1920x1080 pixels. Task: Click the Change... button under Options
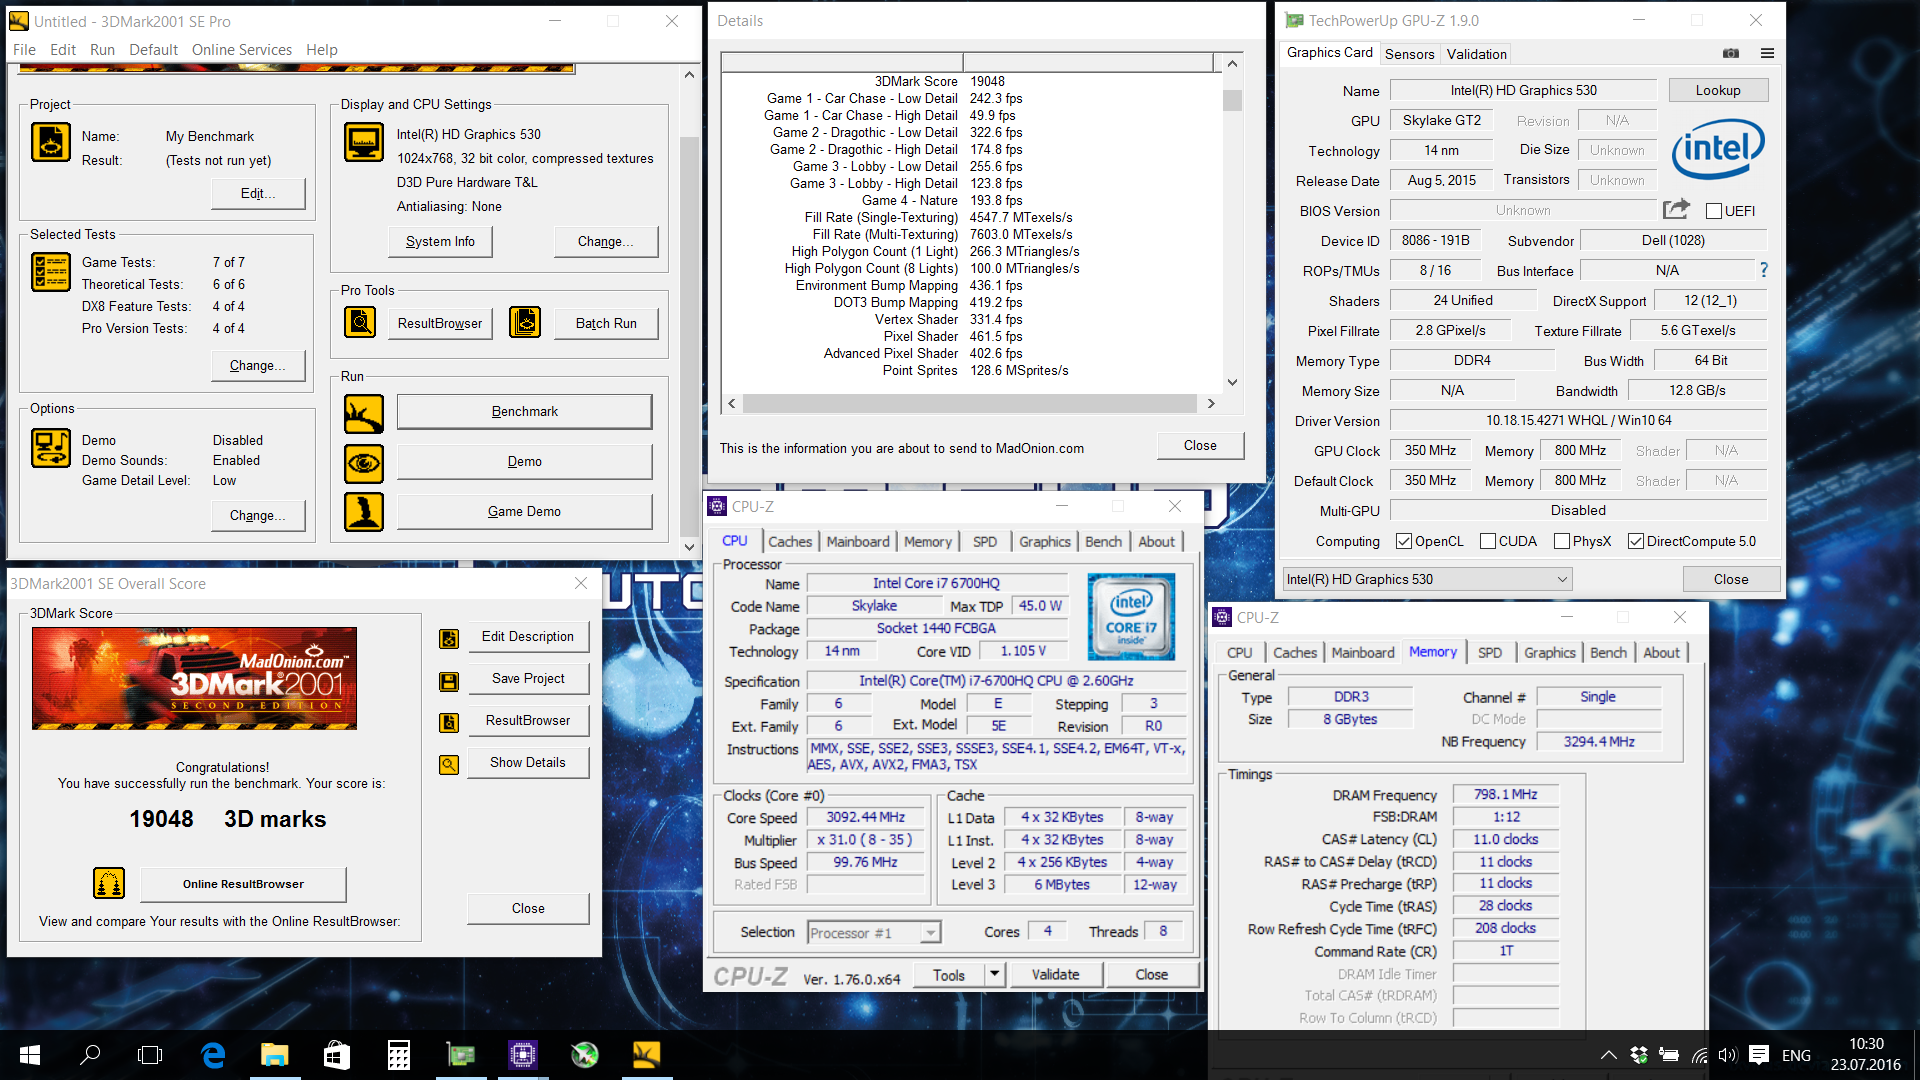tap(258, 515)
